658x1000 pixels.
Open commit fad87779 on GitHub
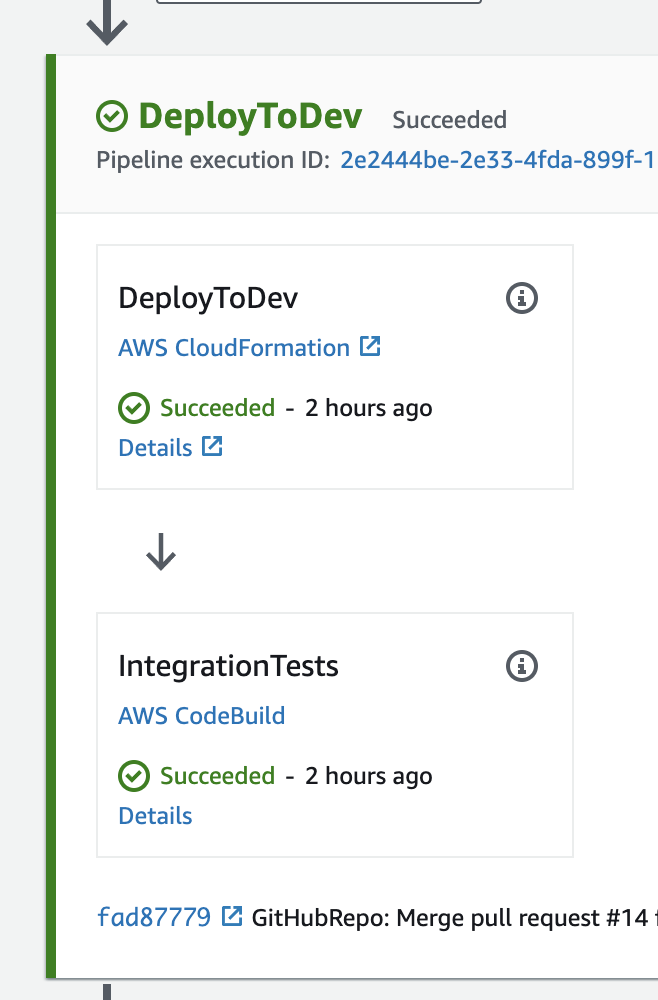(154, 917)
